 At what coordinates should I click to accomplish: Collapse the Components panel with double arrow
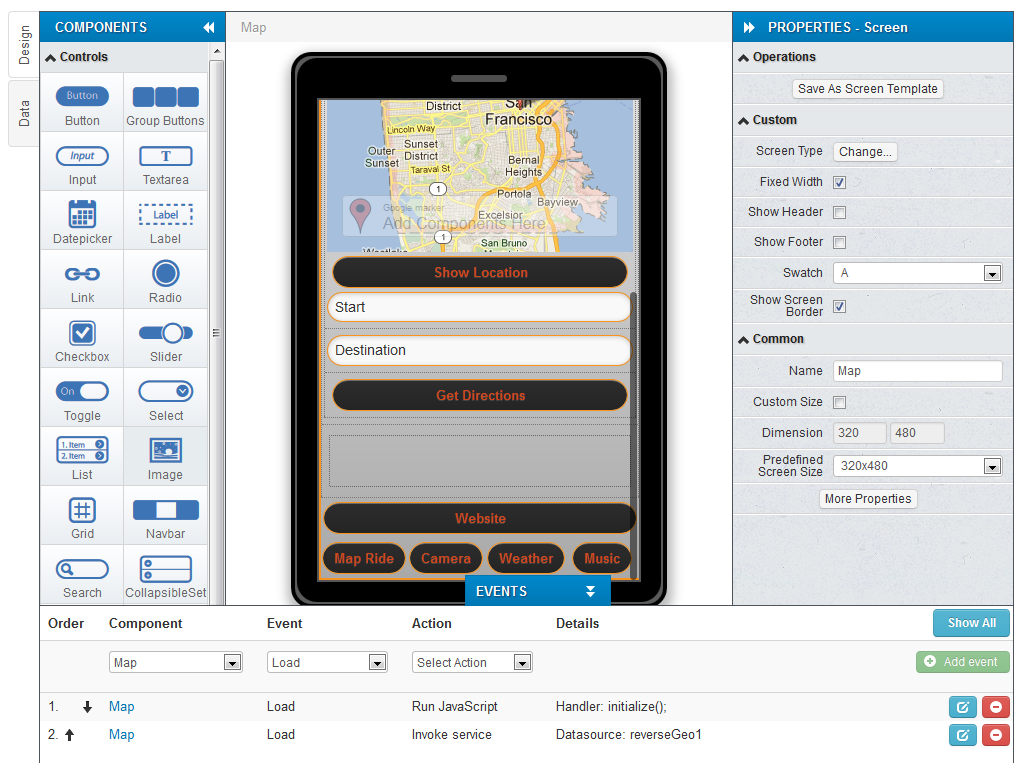point(208,28)
